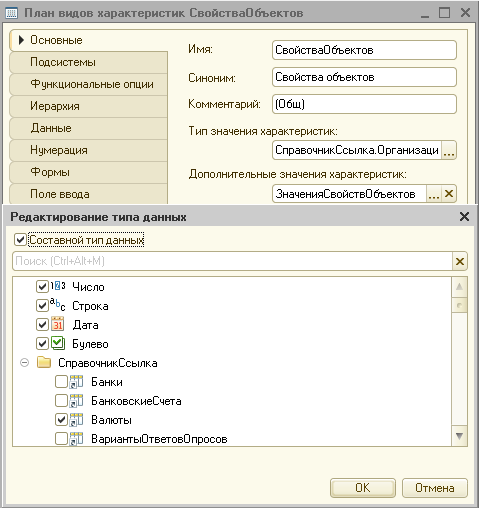Select the БанковскиеСчета row label
Viewport: 479px width, 508px height.
(136, 401)
